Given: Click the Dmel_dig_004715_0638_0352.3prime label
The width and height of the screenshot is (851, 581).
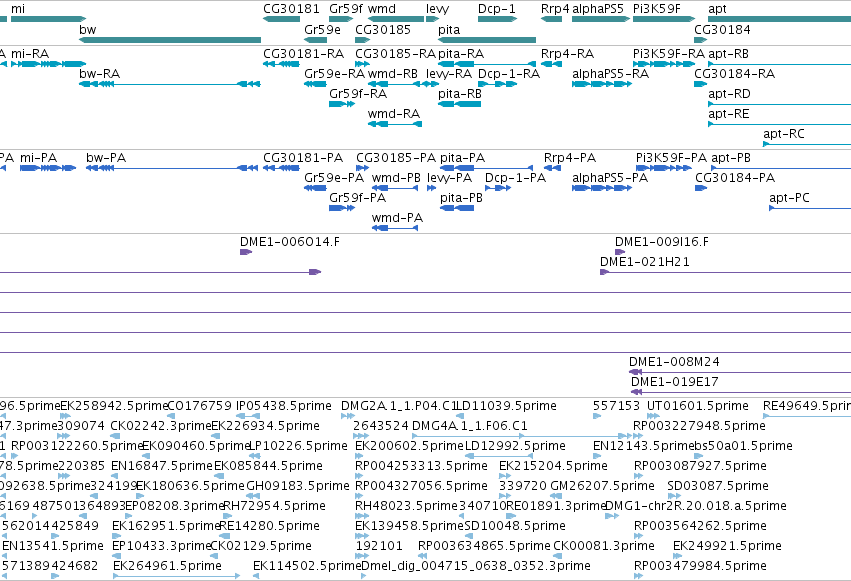Looking at the screenshot, I should tap(475, 566).
